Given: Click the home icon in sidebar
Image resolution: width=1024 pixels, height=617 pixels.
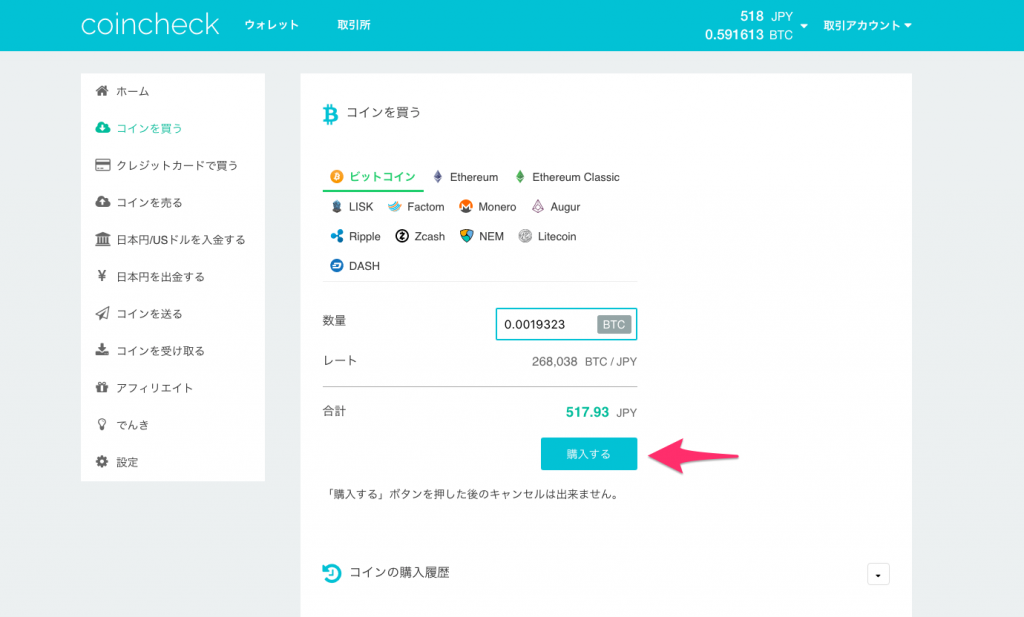Looking at the screenshot, I should tap(102, 91).
